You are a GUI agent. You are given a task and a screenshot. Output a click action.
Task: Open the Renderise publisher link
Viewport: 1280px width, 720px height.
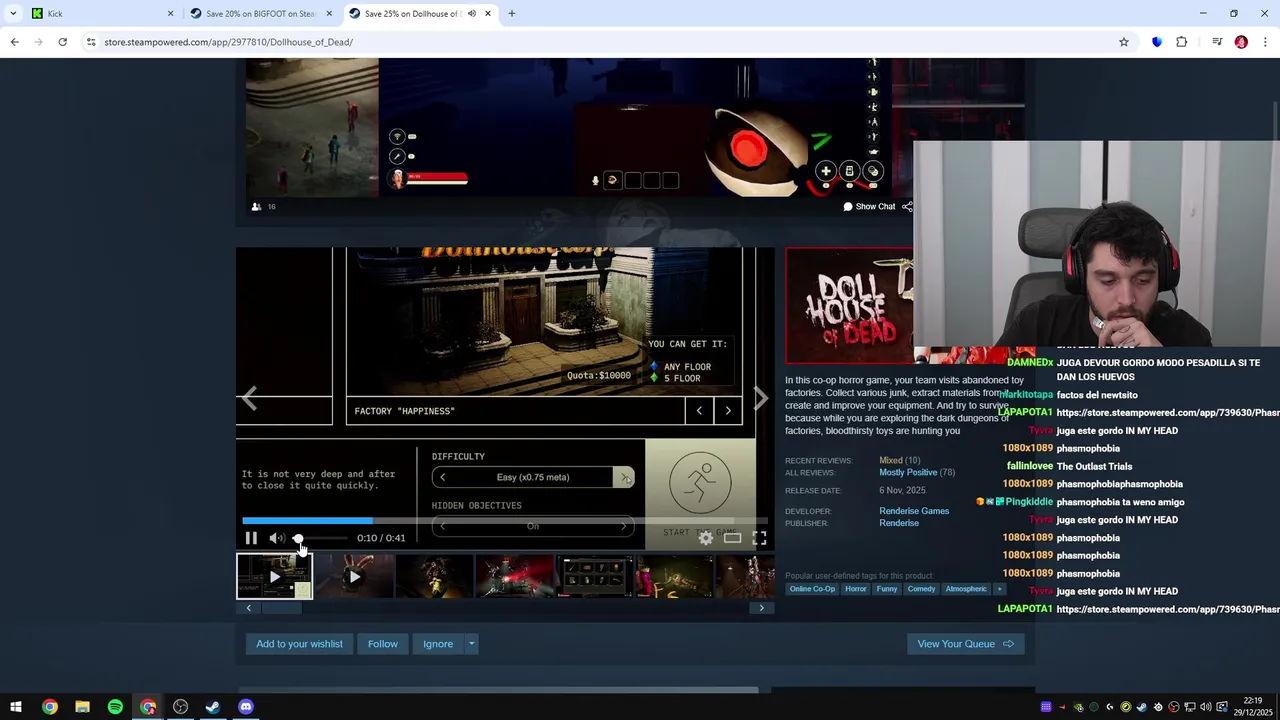tap(899, 523)
